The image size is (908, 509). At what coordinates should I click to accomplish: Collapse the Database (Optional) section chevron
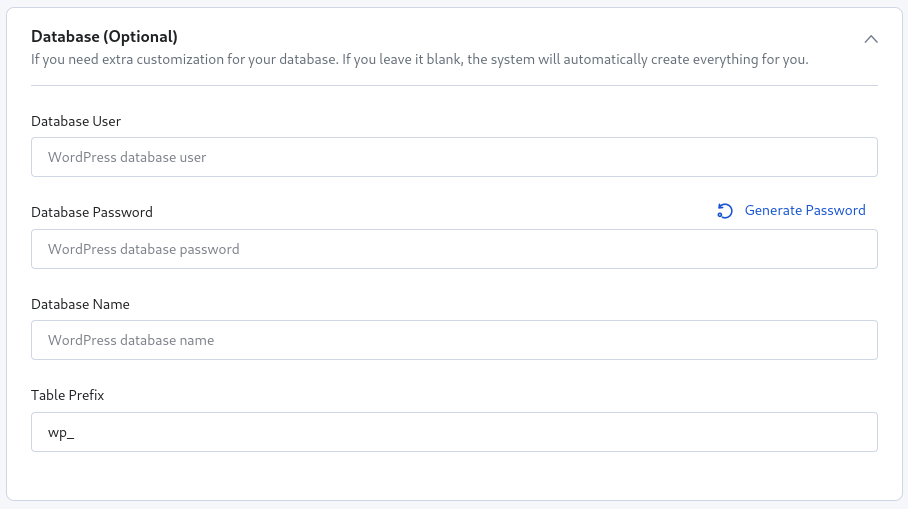[x=871, y=39]
